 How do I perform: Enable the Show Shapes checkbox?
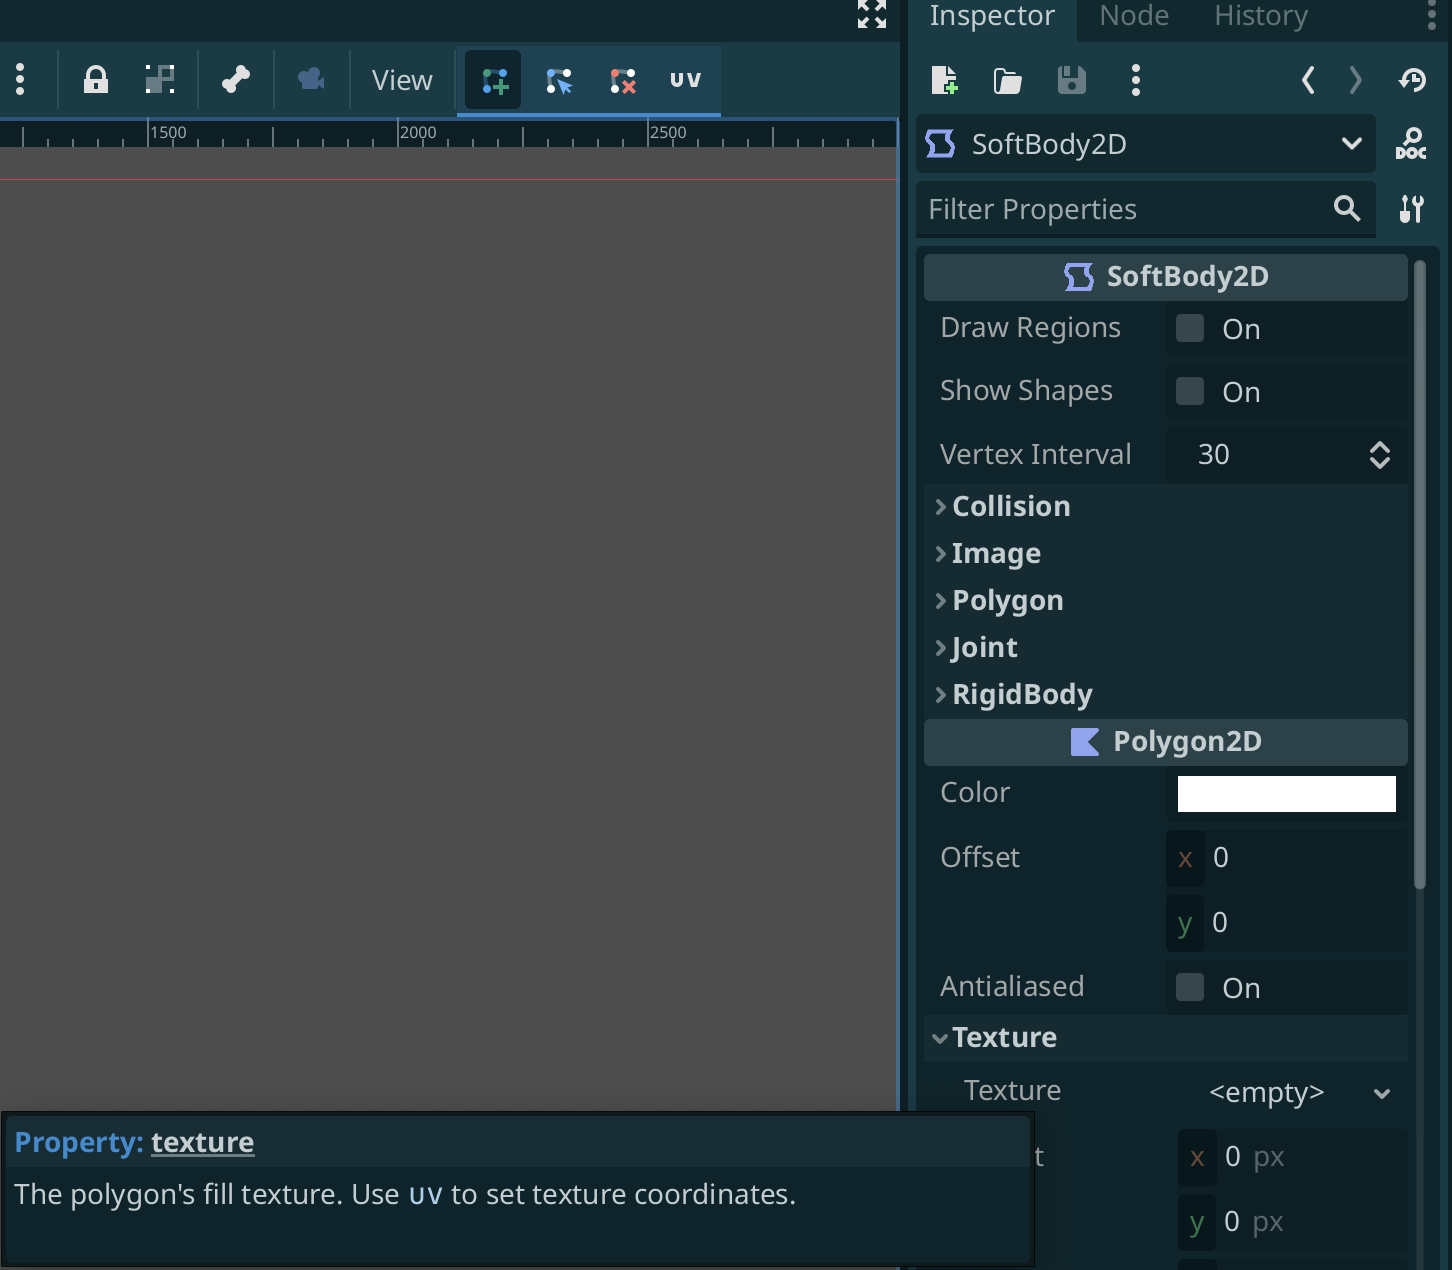click(x=1190, y=391)
